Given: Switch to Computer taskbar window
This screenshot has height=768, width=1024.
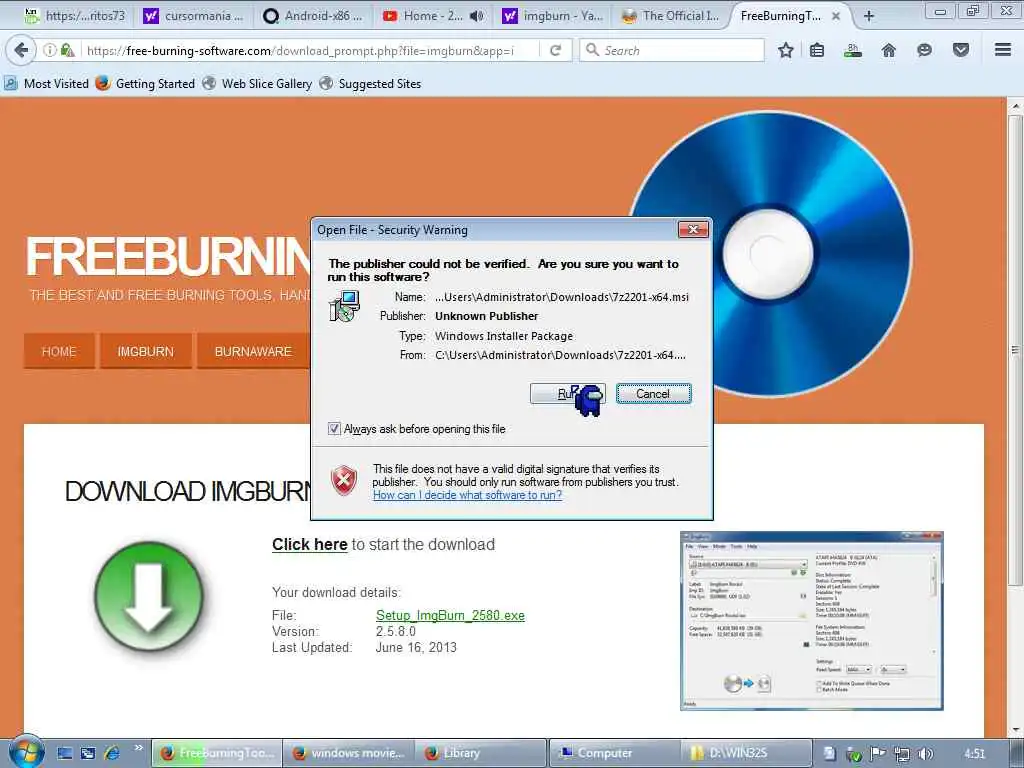Looking at the screenshot, I should click(x=615, y=753).
